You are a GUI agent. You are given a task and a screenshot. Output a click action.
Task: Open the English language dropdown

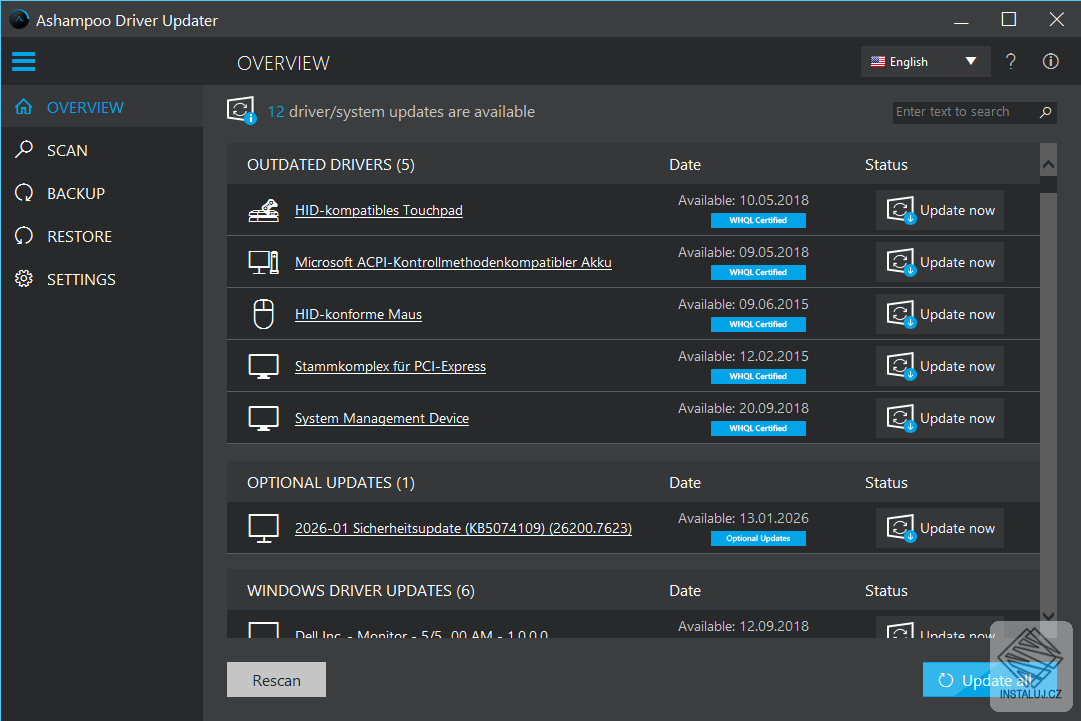925,61
